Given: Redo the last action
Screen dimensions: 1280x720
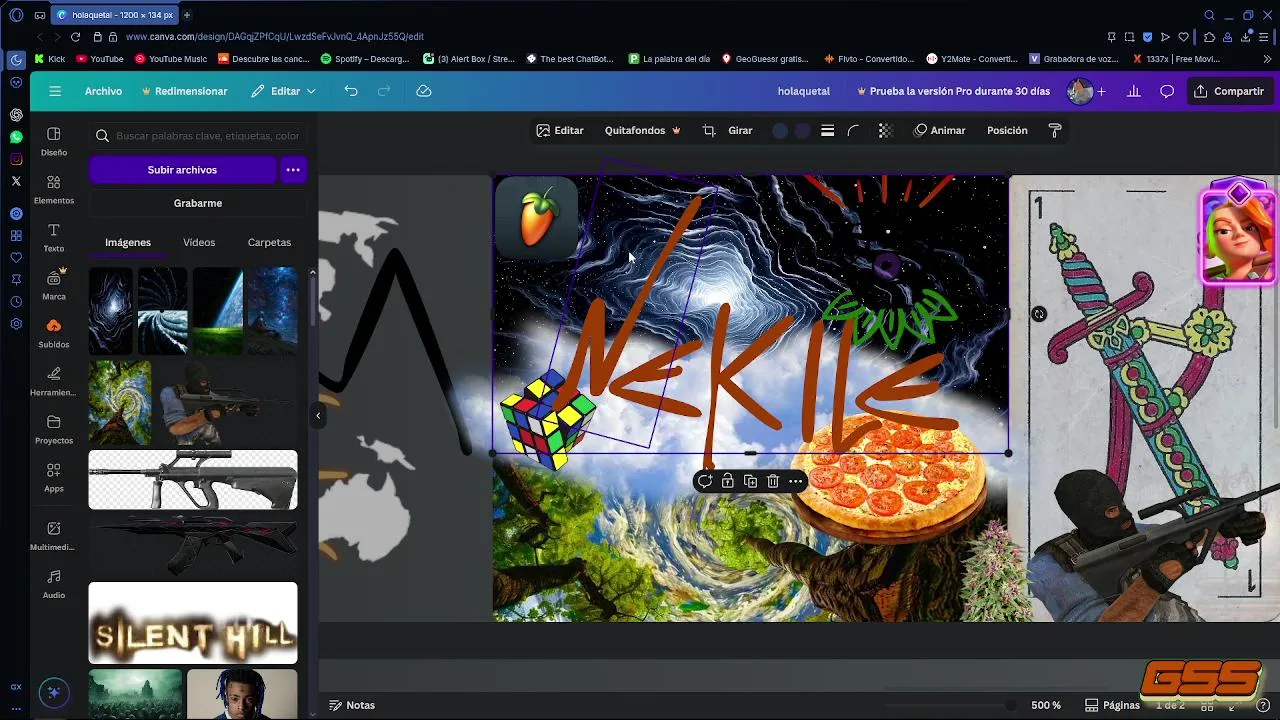Looking at the screenshot, I should point(384,91).
